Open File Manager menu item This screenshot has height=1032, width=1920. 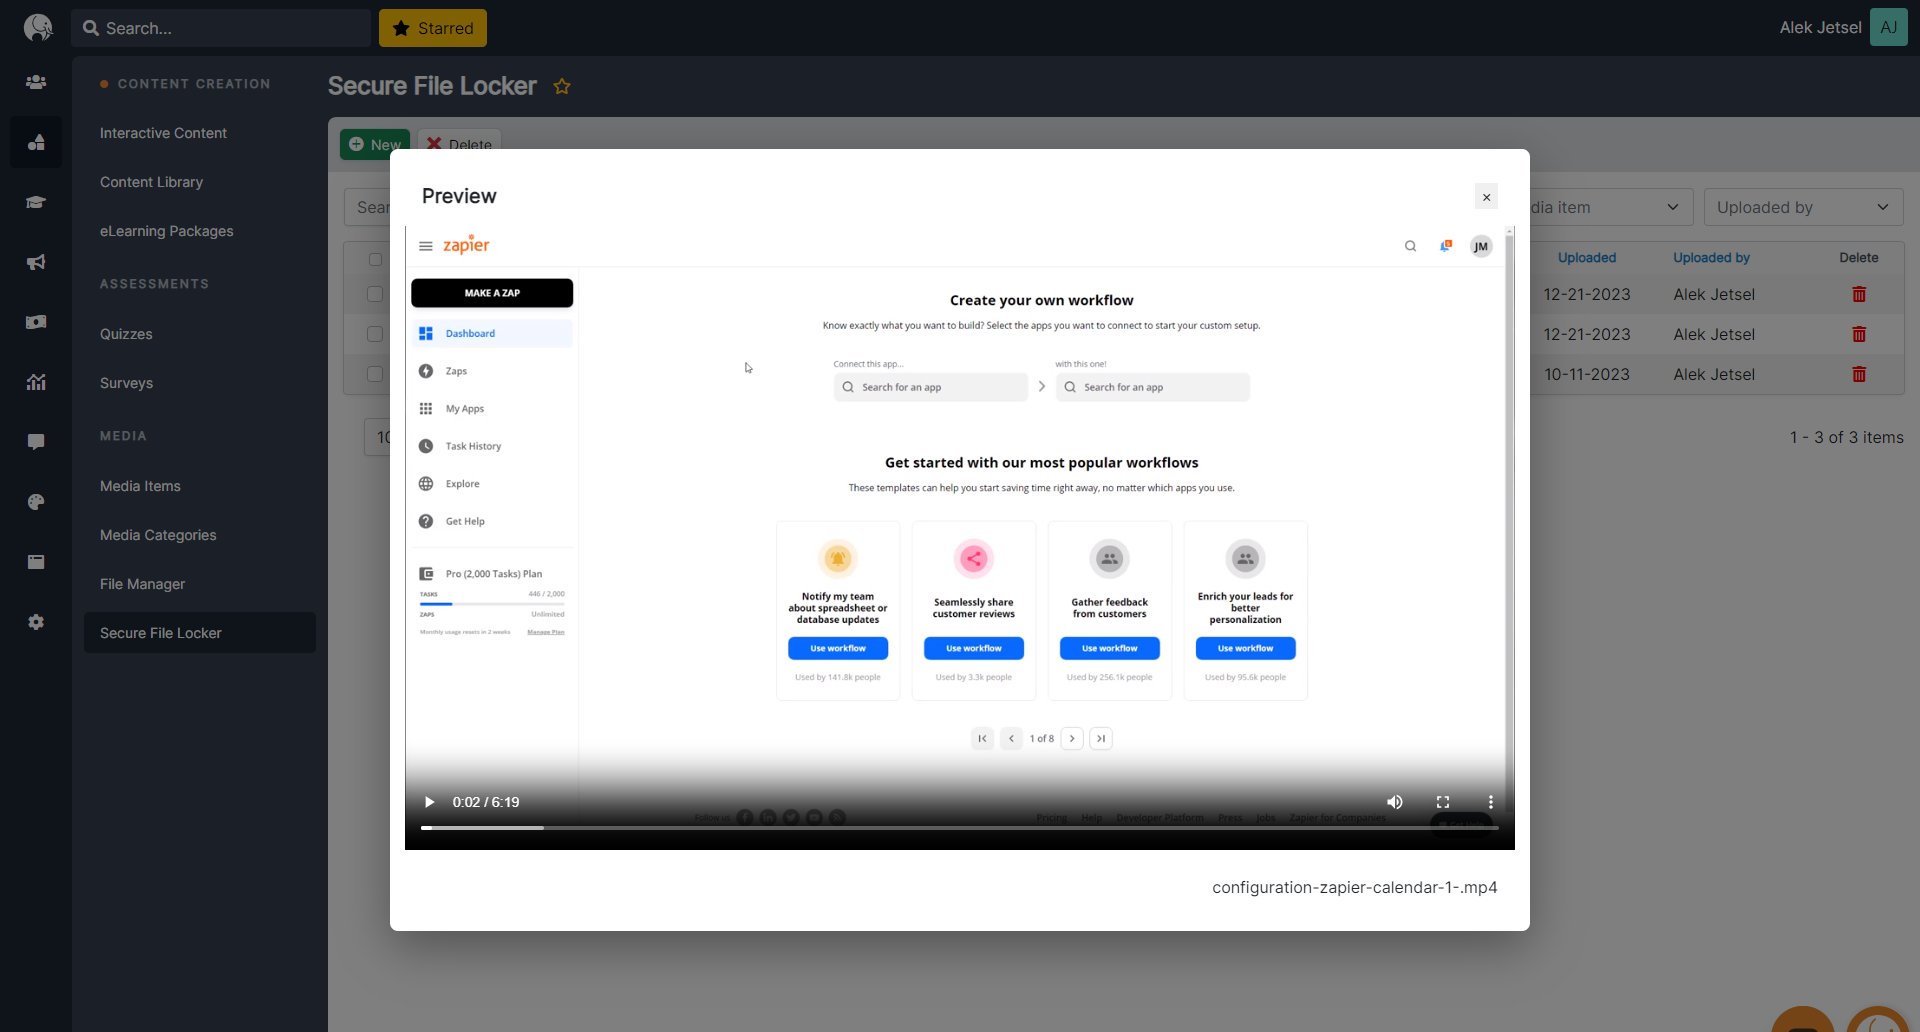[142, 584]
